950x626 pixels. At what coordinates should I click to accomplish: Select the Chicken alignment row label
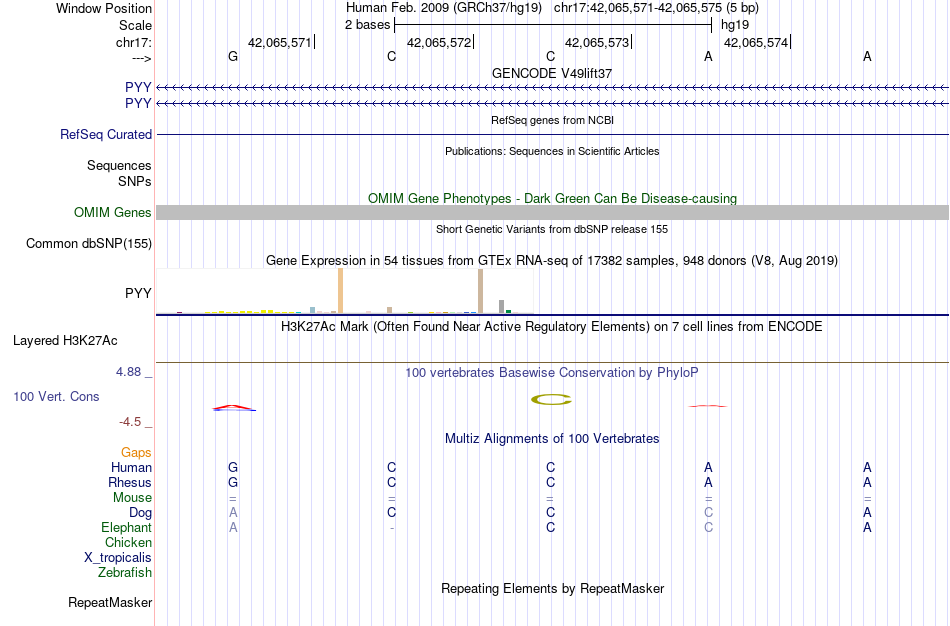point(128,542)
